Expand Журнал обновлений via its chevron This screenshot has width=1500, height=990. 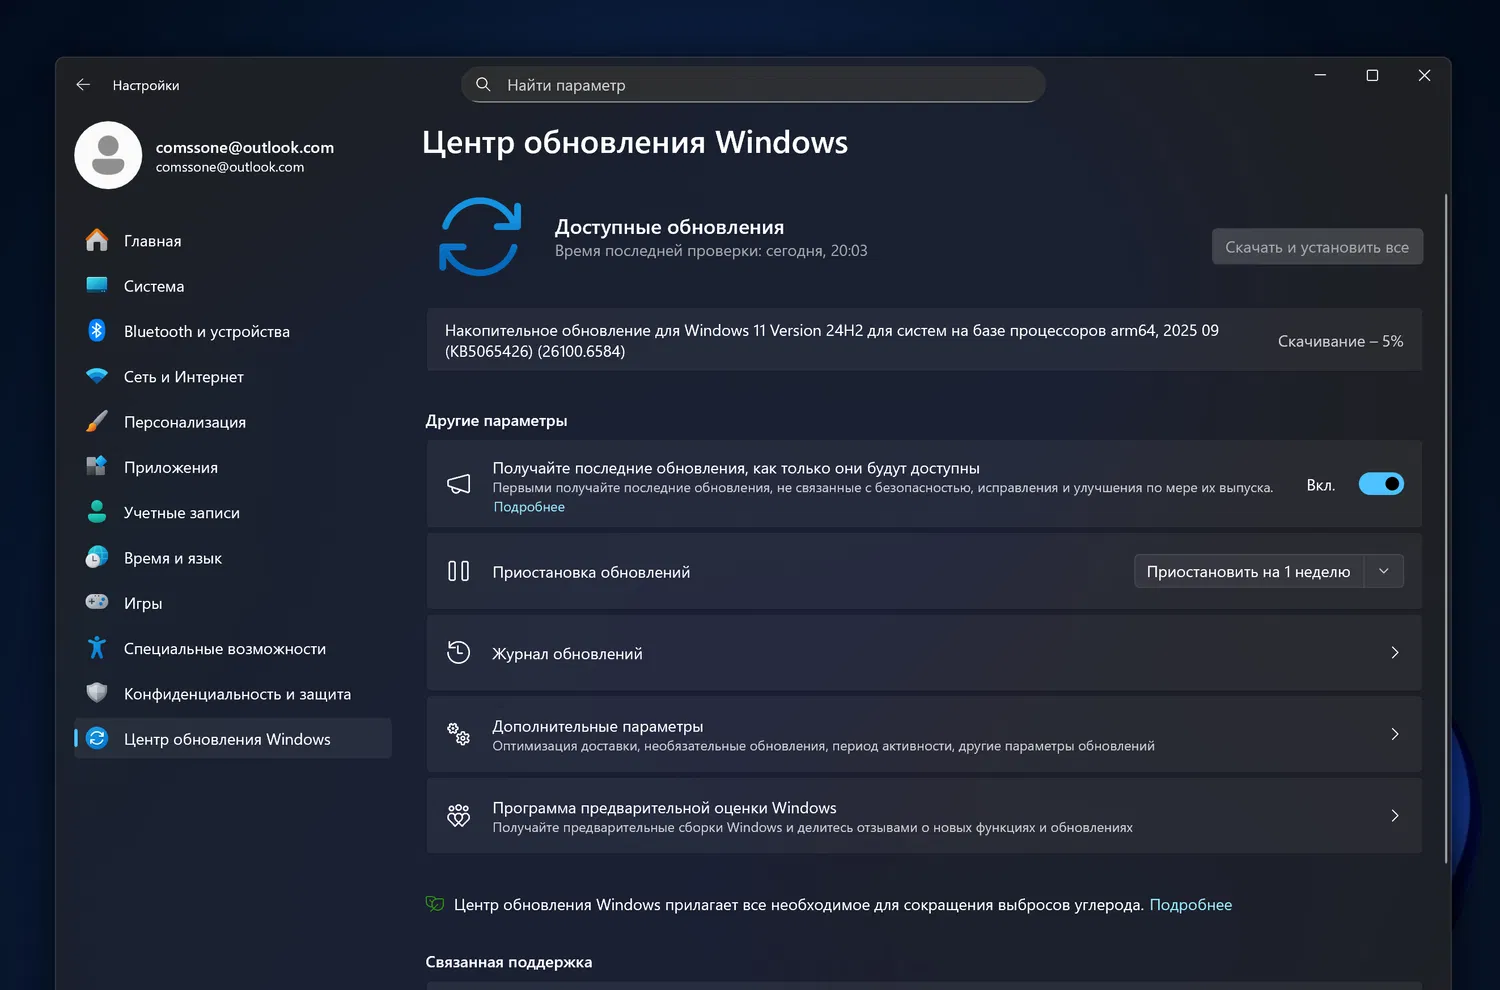[1395, 652]
